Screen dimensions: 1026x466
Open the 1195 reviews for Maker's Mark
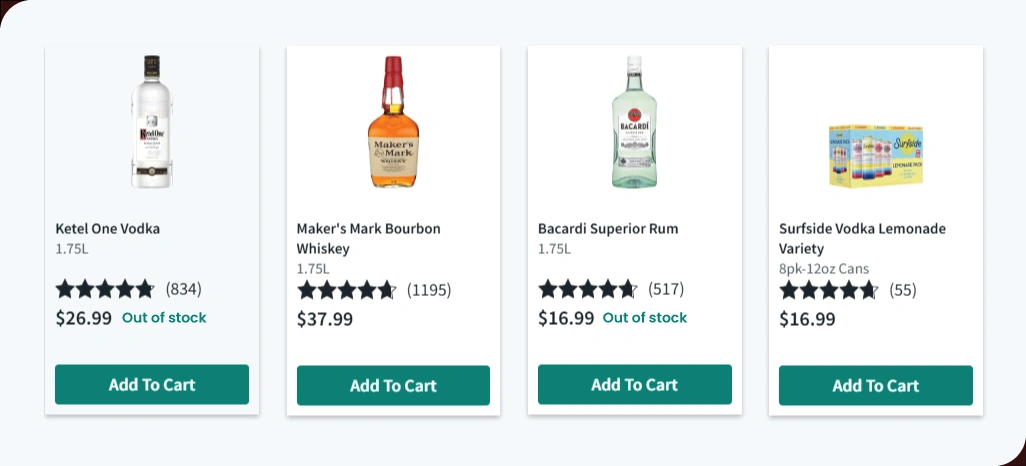coord(429,290)
